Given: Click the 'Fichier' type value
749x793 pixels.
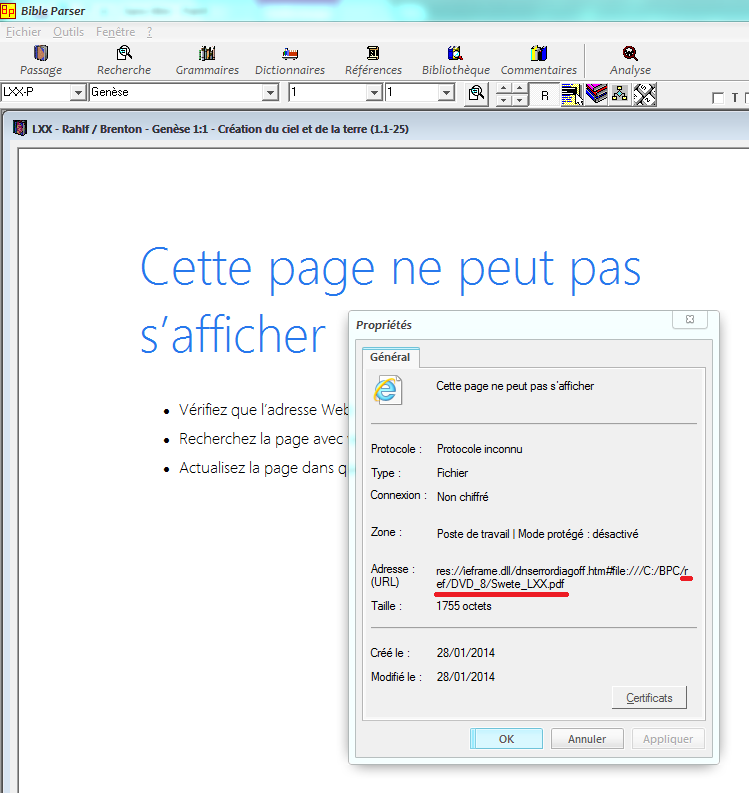Looking at the screenshot, I should coord(452,473).
